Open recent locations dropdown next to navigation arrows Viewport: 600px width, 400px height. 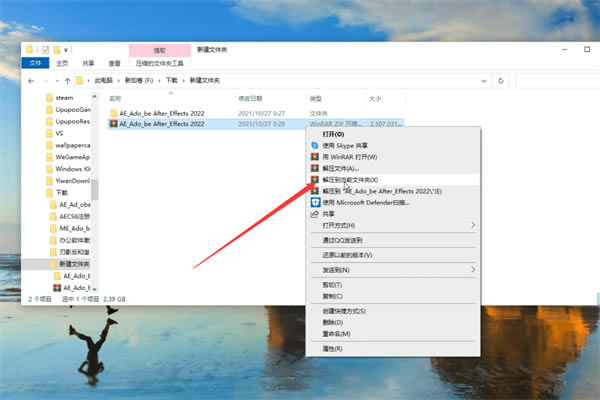coord(57,81)
